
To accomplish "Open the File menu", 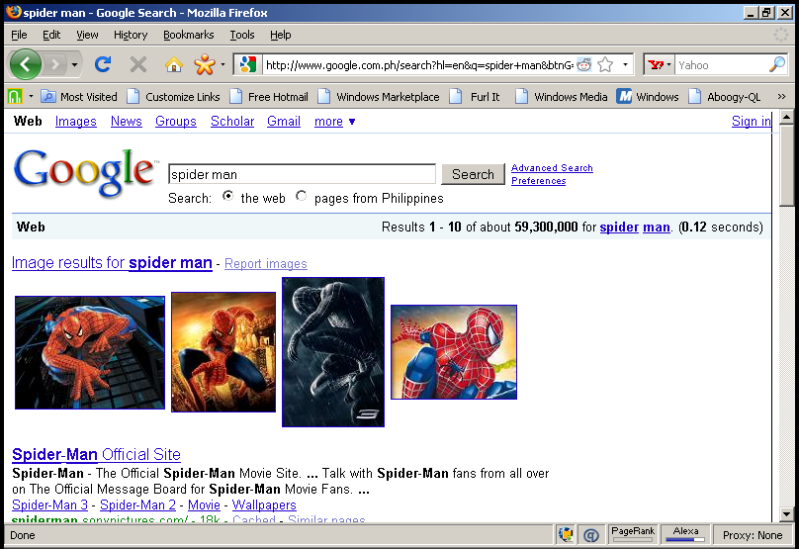I will pyautogui.click(x=19, y=35).
